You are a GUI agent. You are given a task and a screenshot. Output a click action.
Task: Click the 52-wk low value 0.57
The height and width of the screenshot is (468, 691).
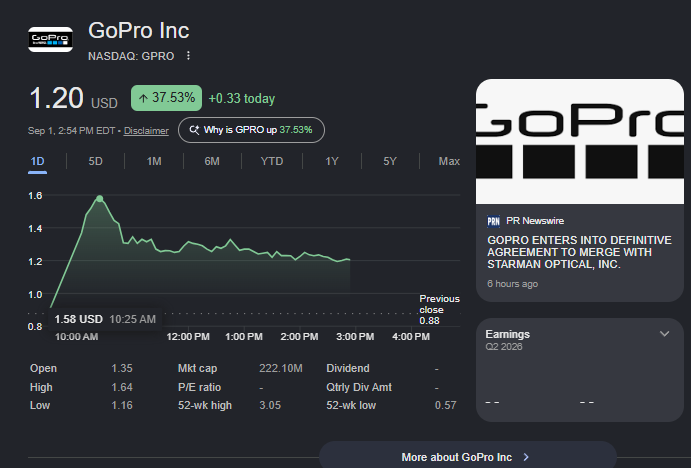(x=446, y=405)
